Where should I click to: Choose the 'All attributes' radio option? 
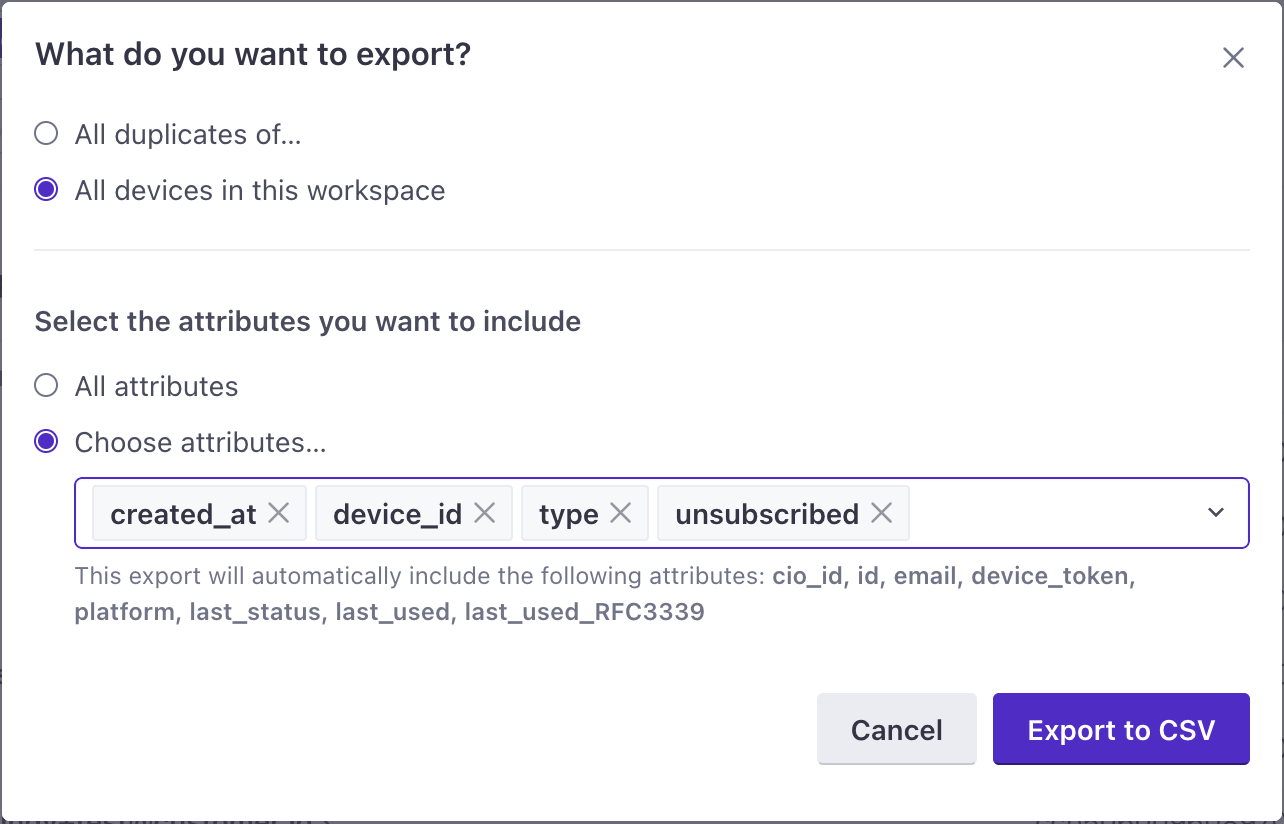[46, 386]
